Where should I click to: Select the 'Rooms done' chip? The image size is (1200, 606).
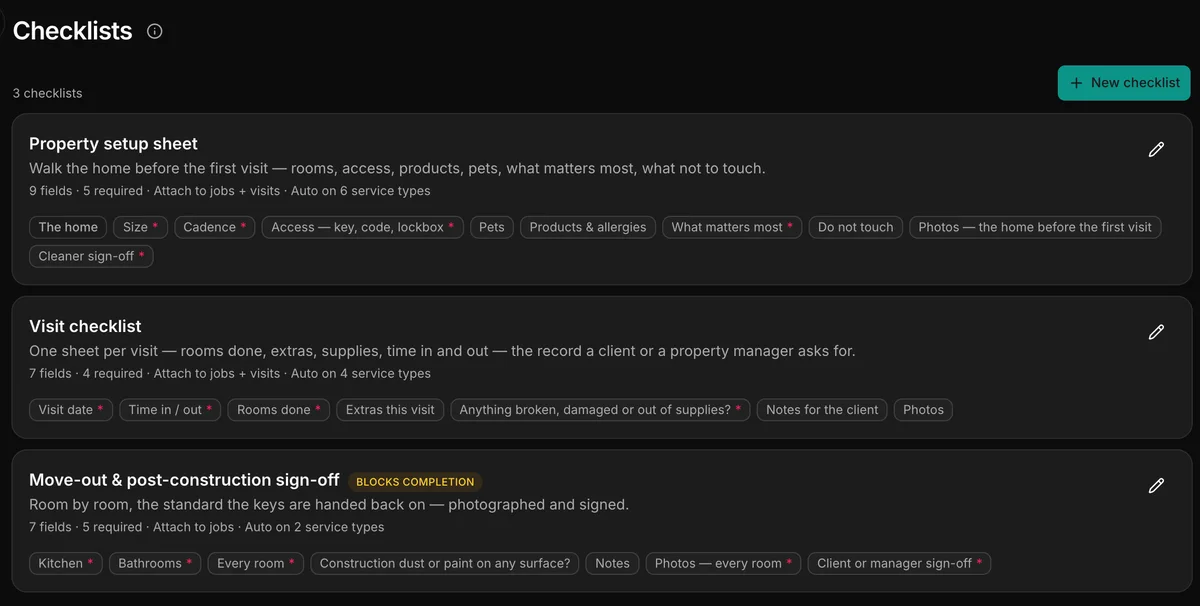(279, 409)
